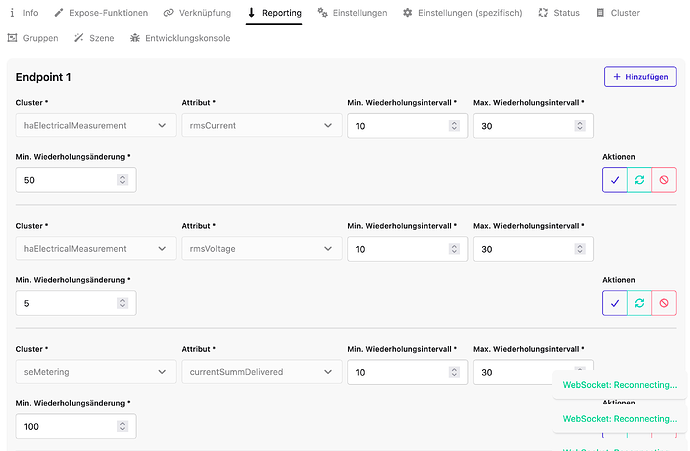The height and width of the screenshot is (451, 690).
Task: Open the Verknüpfung tab
Action: pos(197,13)
